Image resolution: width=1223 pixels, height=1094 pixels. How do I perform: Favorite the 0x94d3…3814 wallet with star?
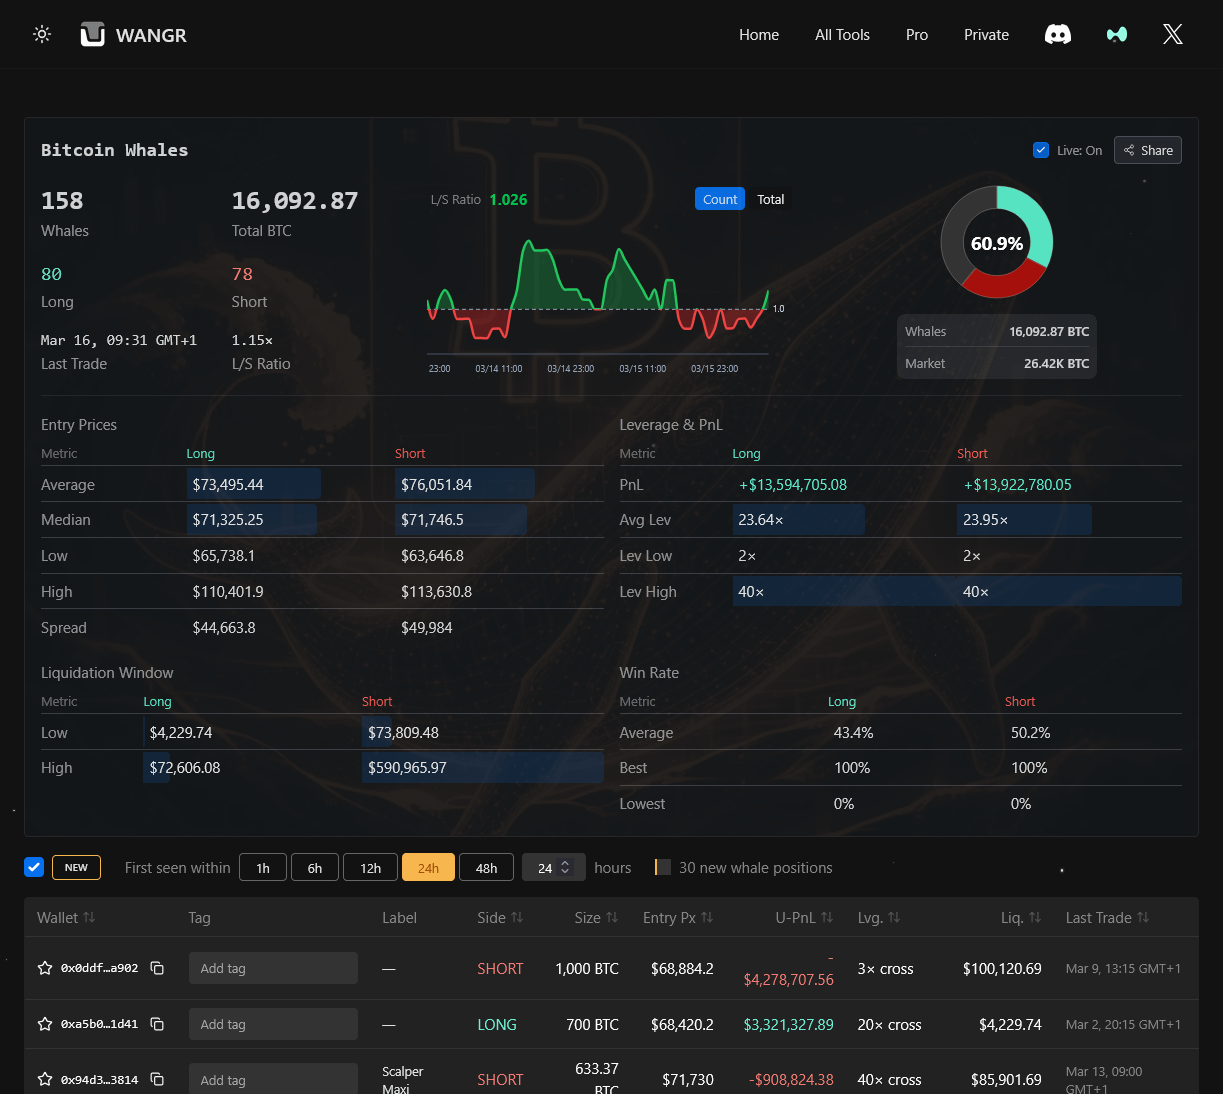click(45, 1079)
